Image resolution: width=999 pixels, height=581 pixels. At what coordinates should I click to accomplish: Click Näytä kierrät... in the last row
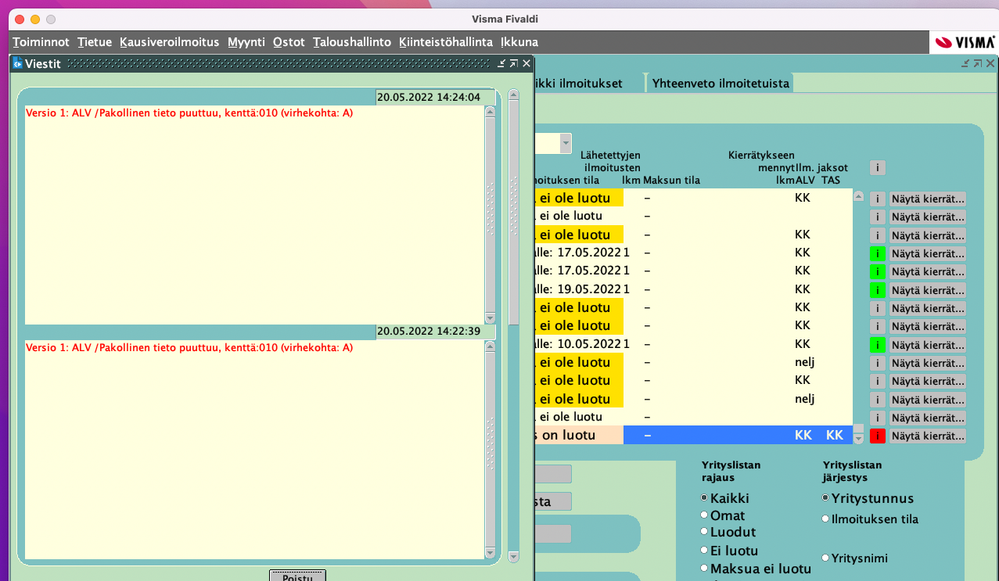(927, 436)
